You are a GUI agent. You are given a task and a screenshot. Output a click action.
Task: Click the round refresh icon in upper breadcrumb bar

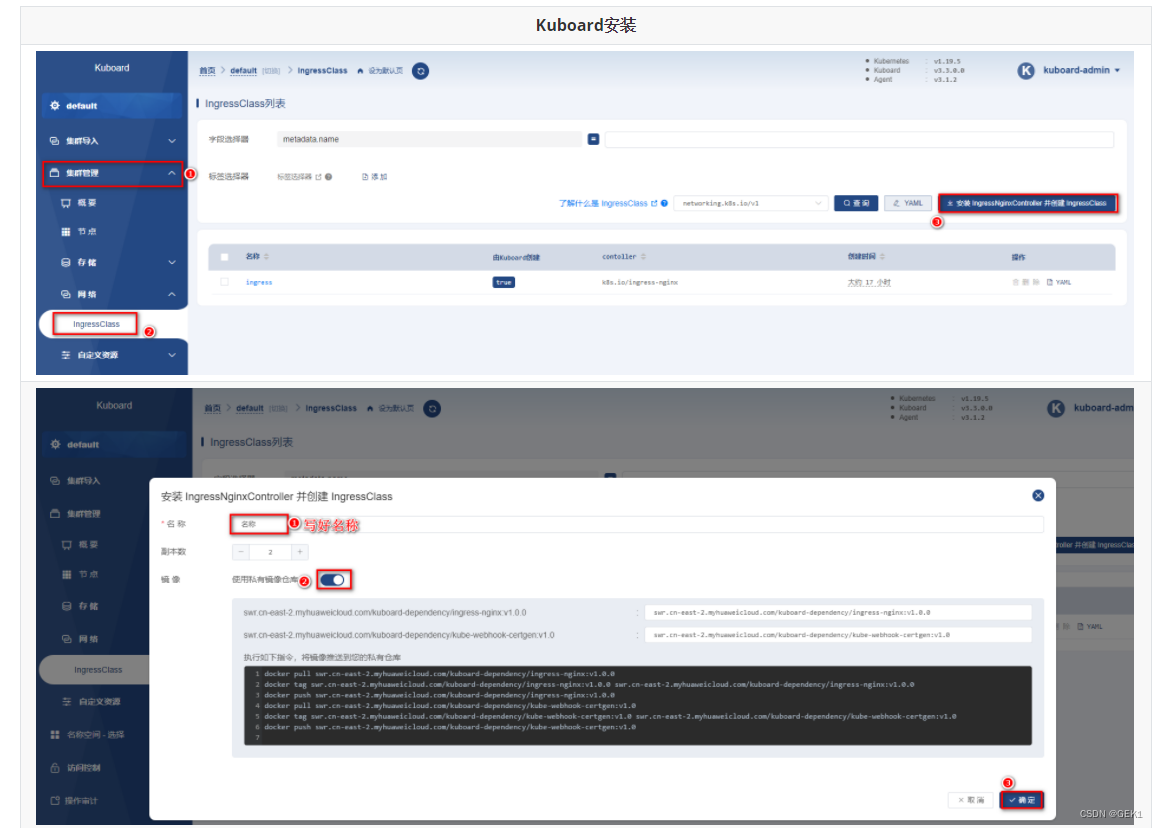420,71
